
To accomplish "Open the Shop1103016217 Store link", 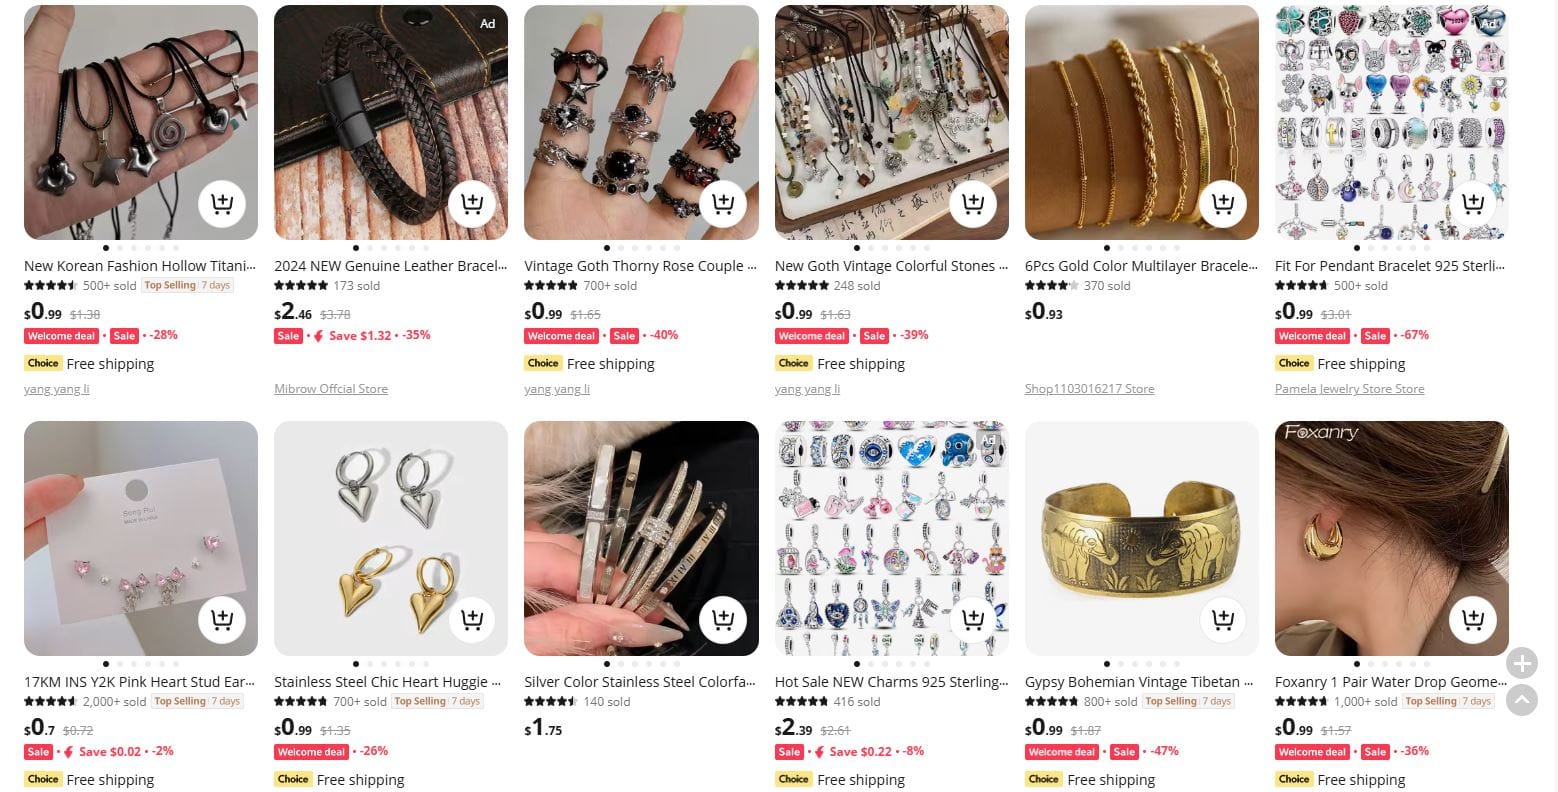I will click(1089, 389).
